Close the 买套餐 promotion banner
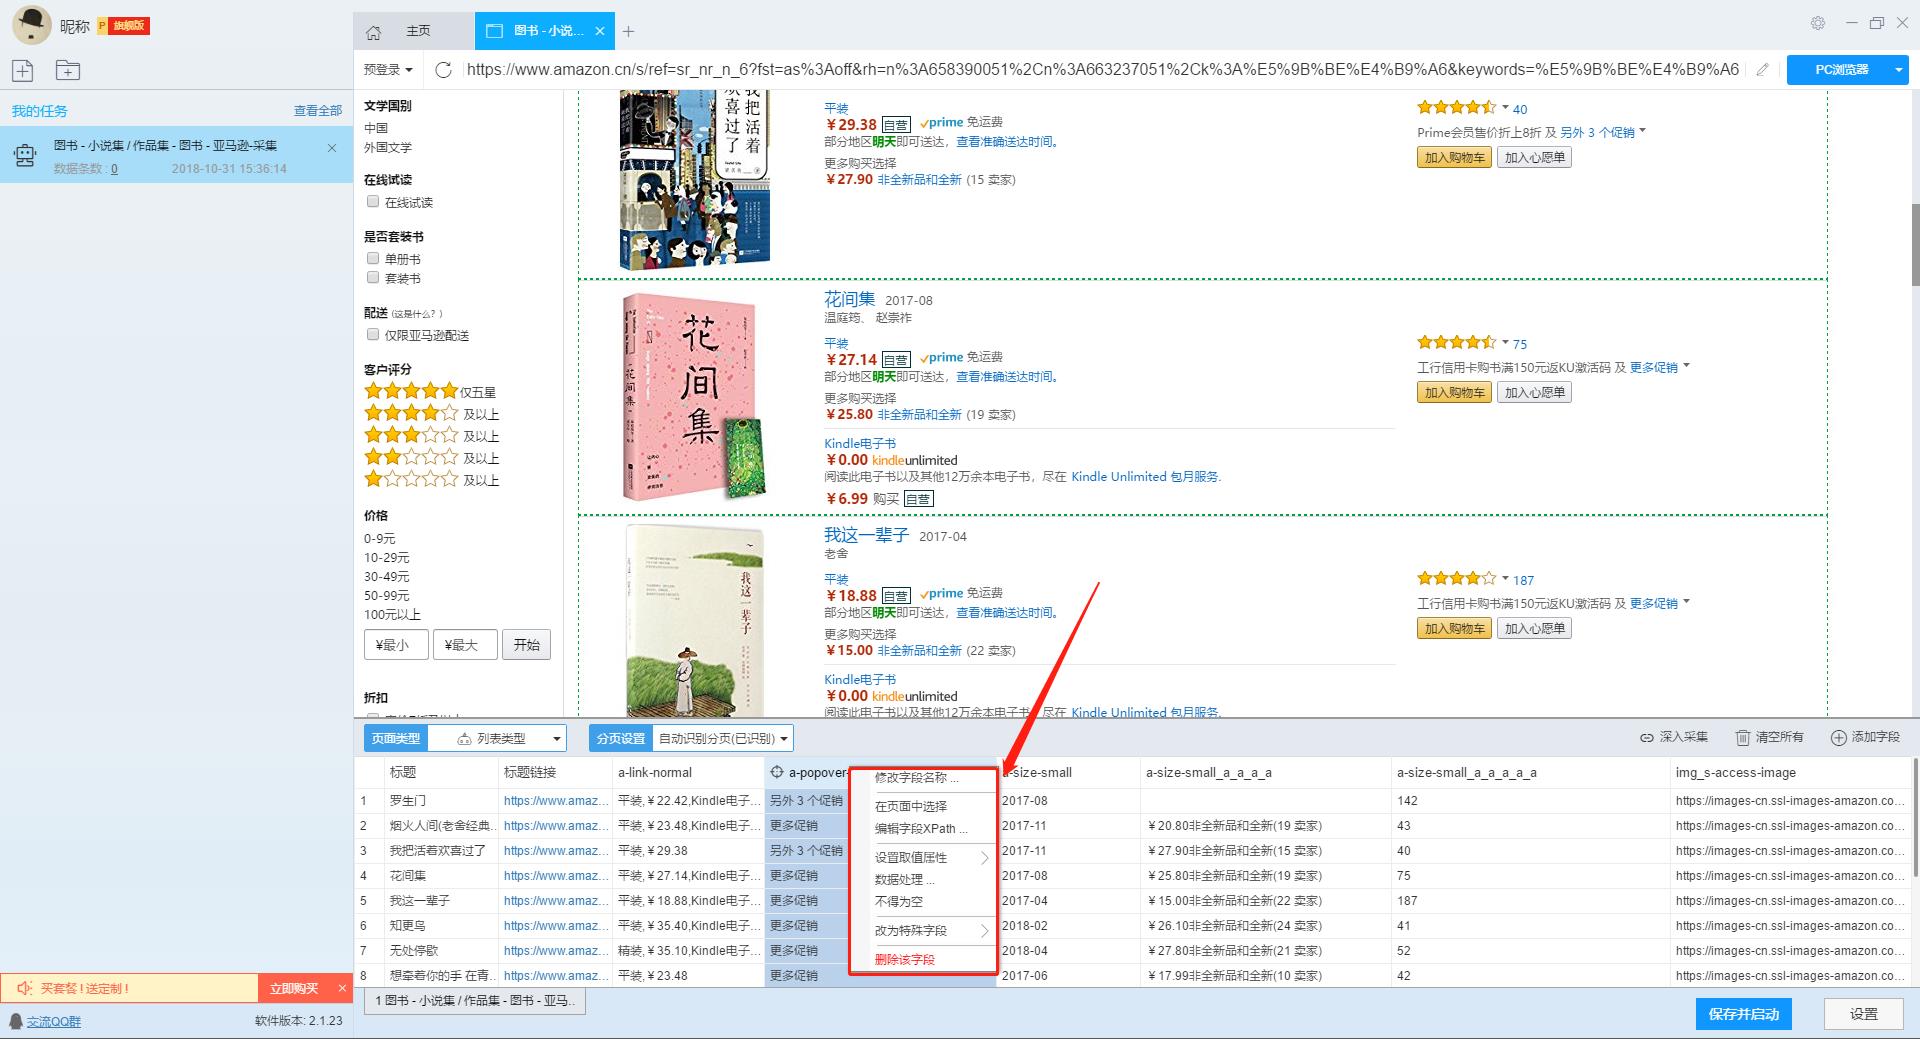Viewport: 1920px width, 1039px height. [342, 988]
